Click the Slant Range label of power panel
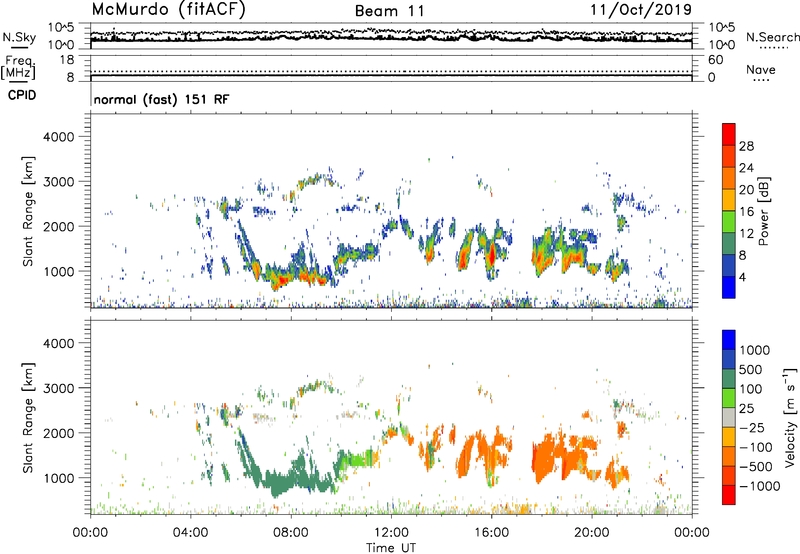 pos(28,211)
